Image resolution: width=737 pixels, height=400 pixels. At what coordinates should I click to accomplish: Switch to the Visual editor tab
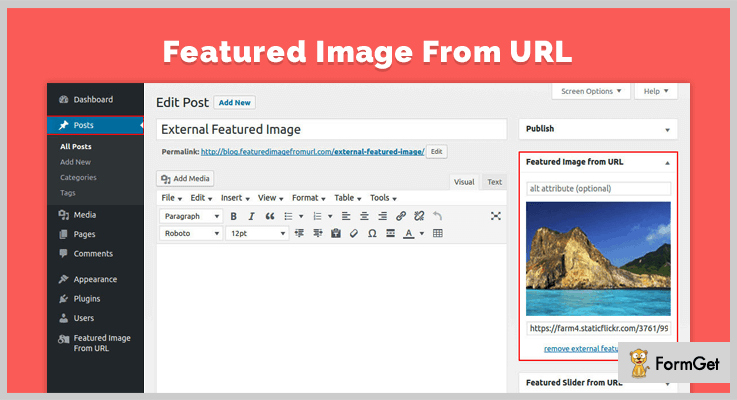pos(464,182)
